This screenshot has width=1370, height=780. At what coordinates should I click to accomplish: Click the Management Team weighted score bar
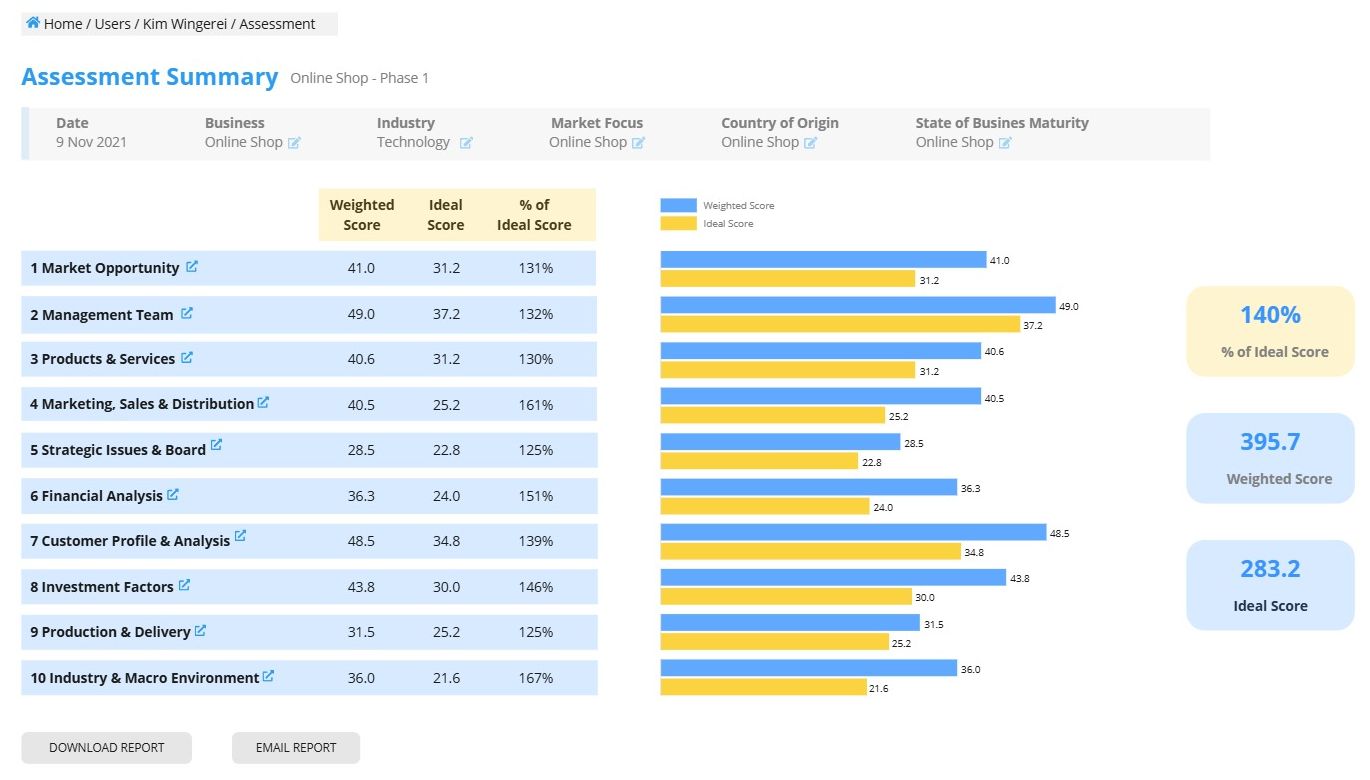[857, 305]
